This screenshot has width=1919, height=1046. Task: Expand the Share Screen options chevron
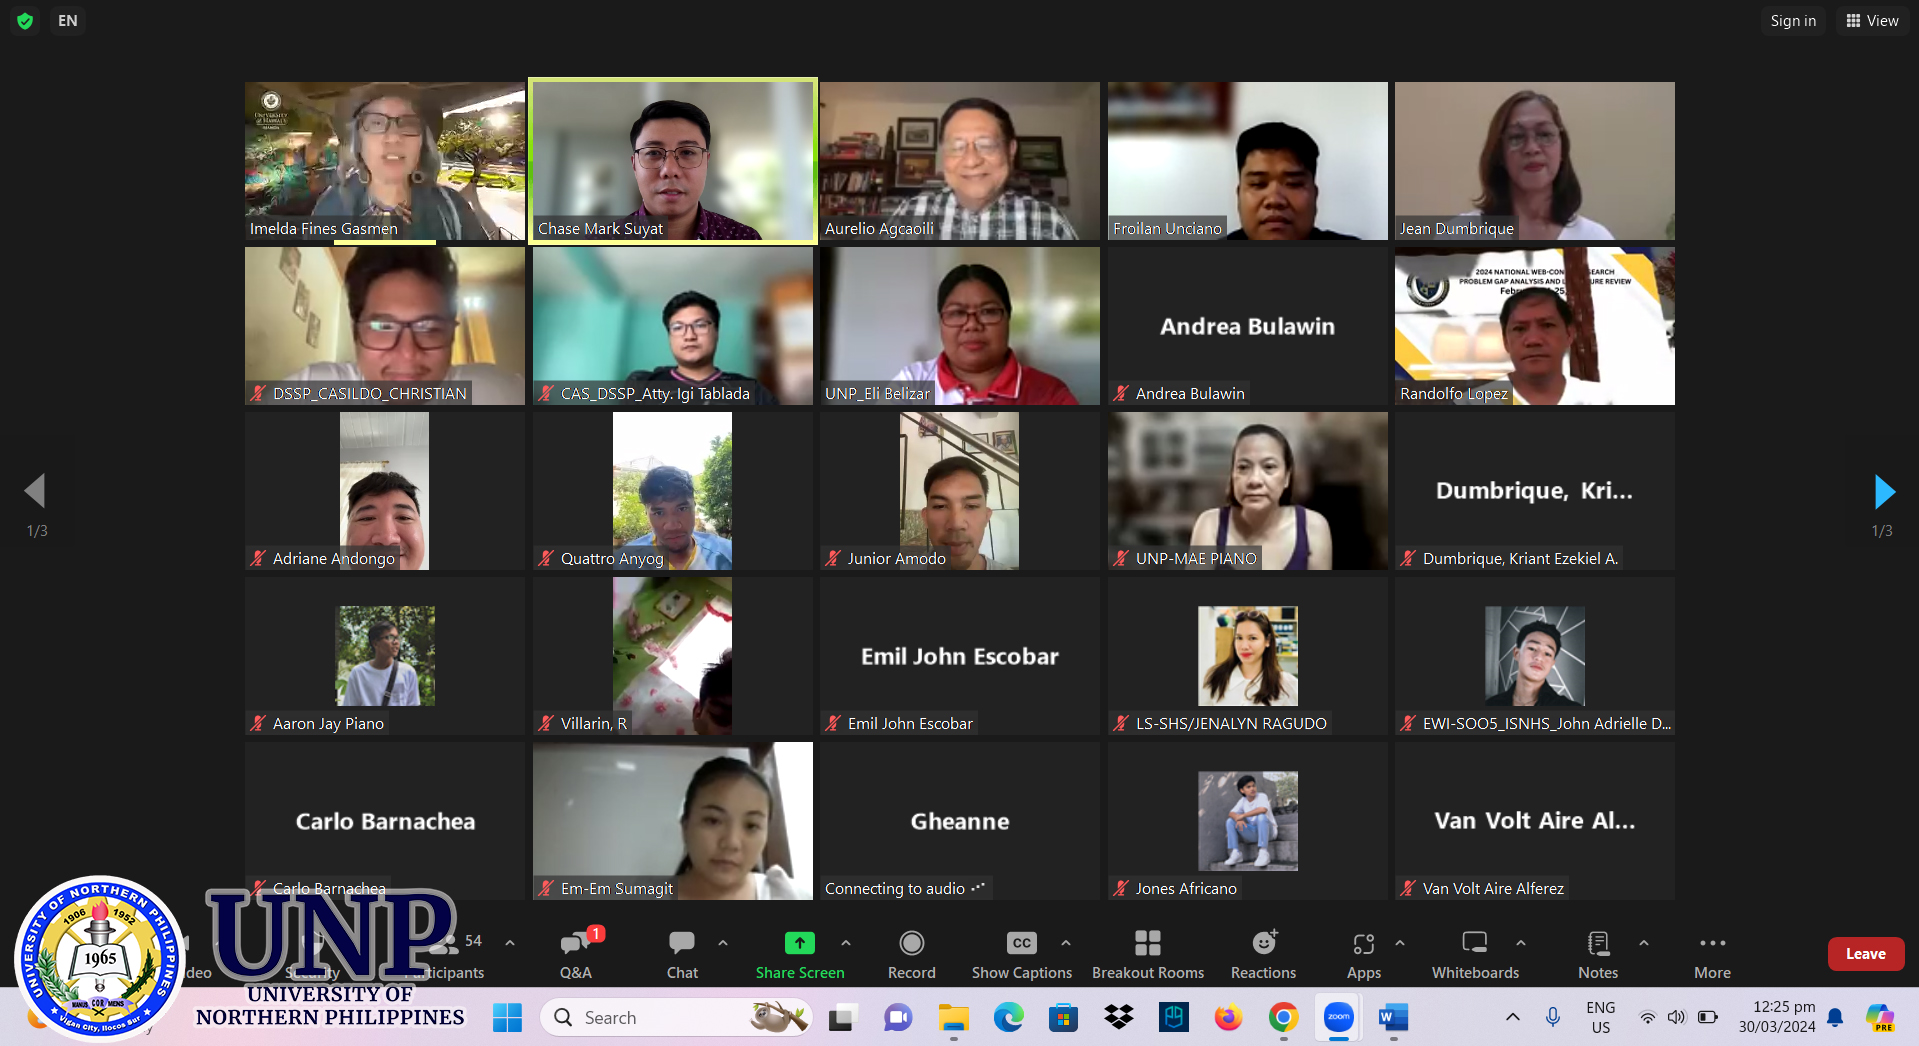(x=846, y=943)
